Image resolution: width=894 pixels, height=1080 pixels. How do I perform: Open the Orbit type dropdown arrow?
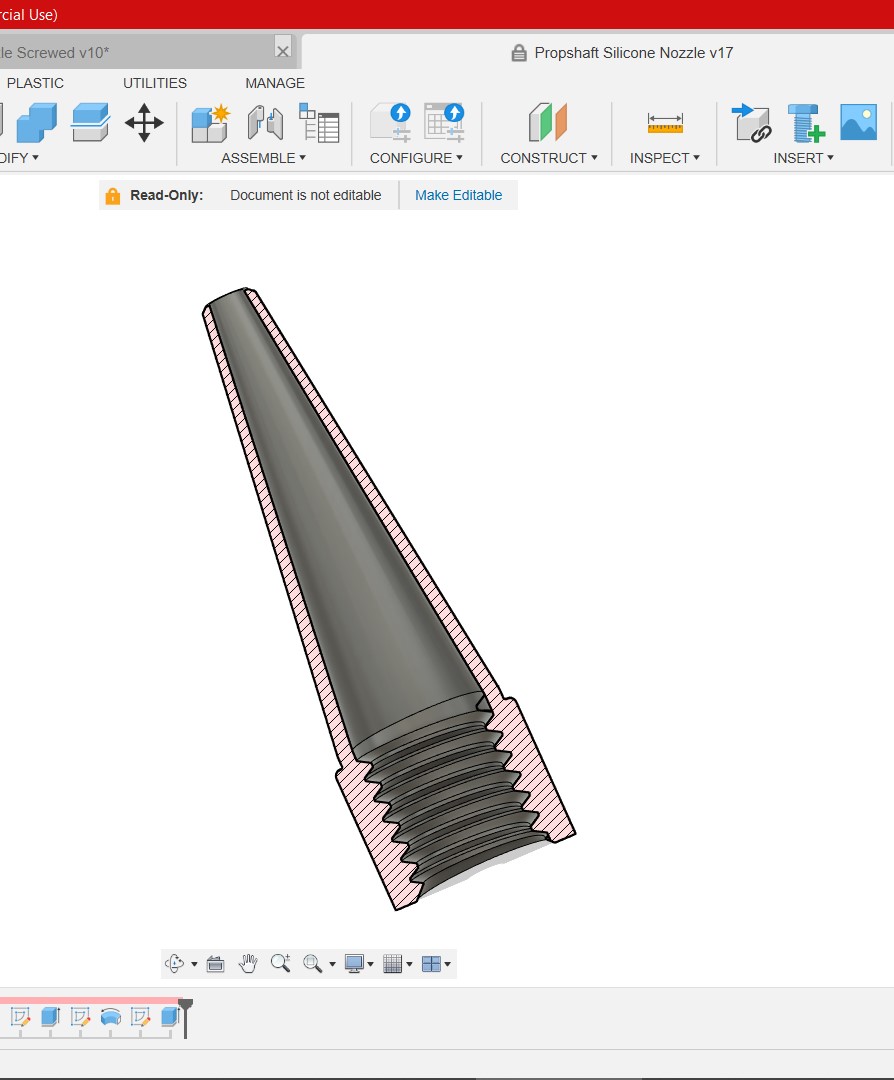point(194,964)
